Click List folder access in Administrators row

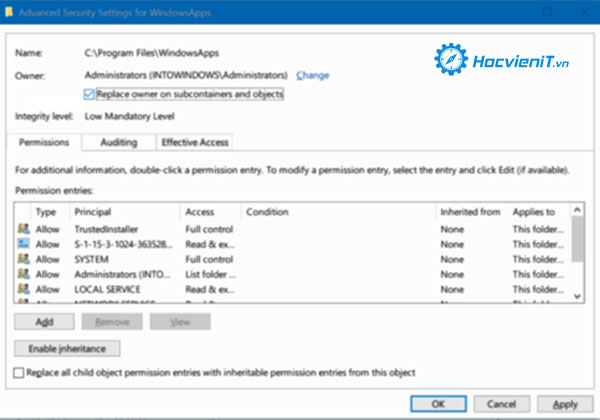tap(210, 274)
